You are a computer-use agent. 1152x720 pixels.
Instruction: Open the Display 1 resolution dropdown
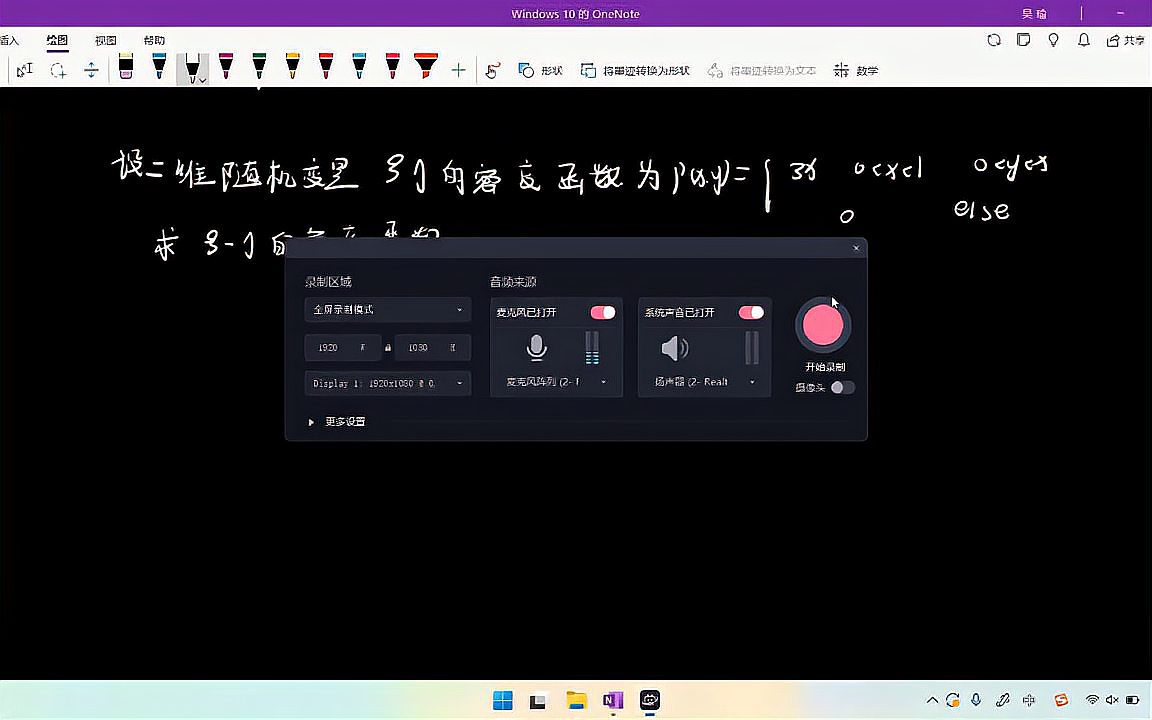(387, 383)
